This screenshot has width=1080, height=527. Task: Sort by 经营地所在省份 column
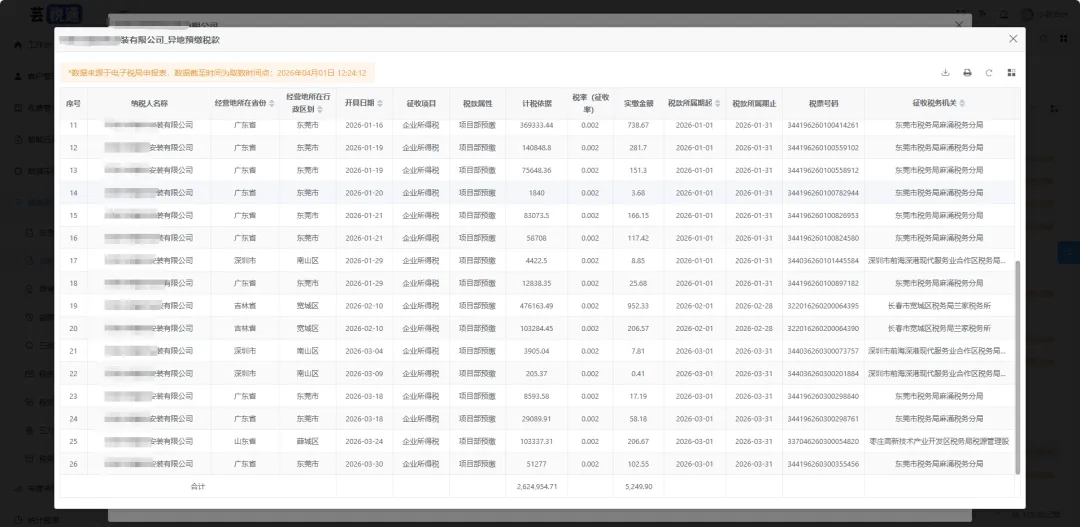click(271, 103)
